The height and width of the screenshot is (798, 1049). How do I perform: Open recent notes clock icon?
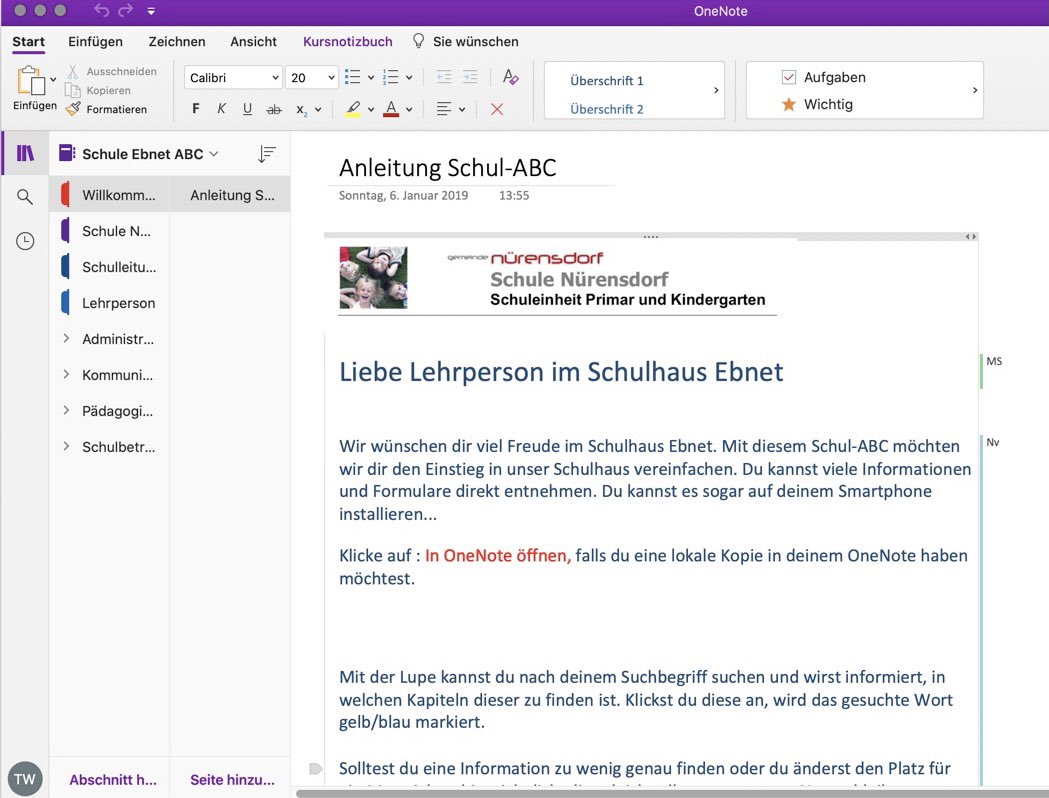pos(25,241)
